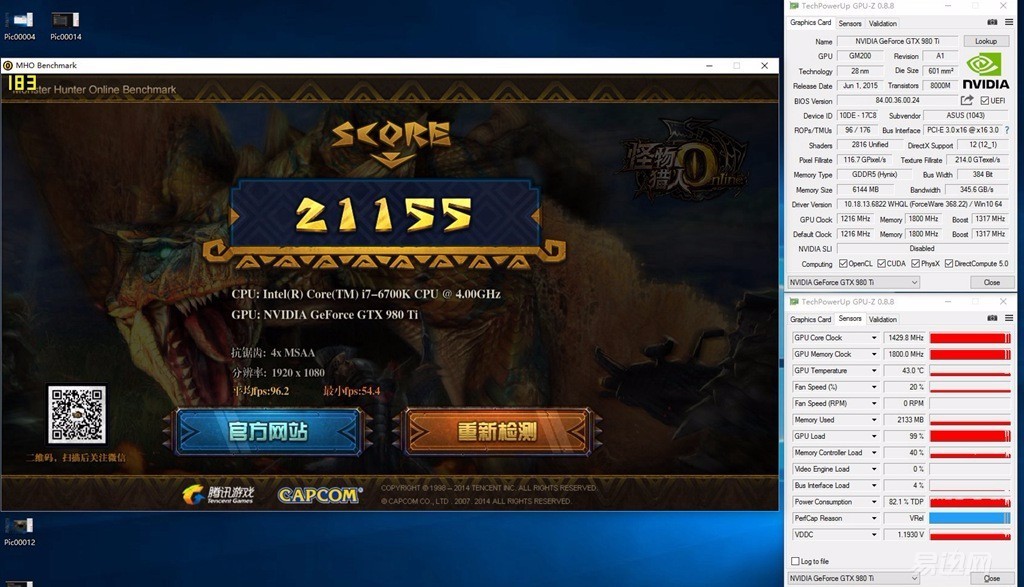Expand the Memory Used sensor dropdown

[x=874, y=420]
